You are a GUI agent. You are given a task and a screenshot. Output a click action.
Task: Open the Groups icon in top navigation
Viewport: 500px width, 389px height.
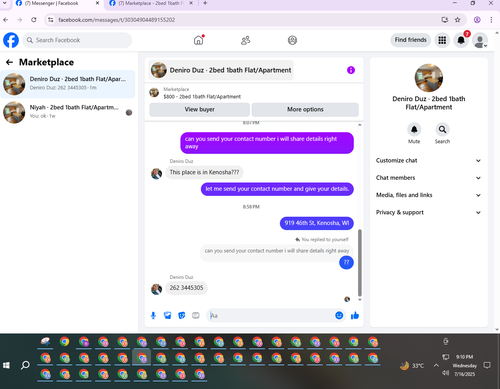point(292,40)
